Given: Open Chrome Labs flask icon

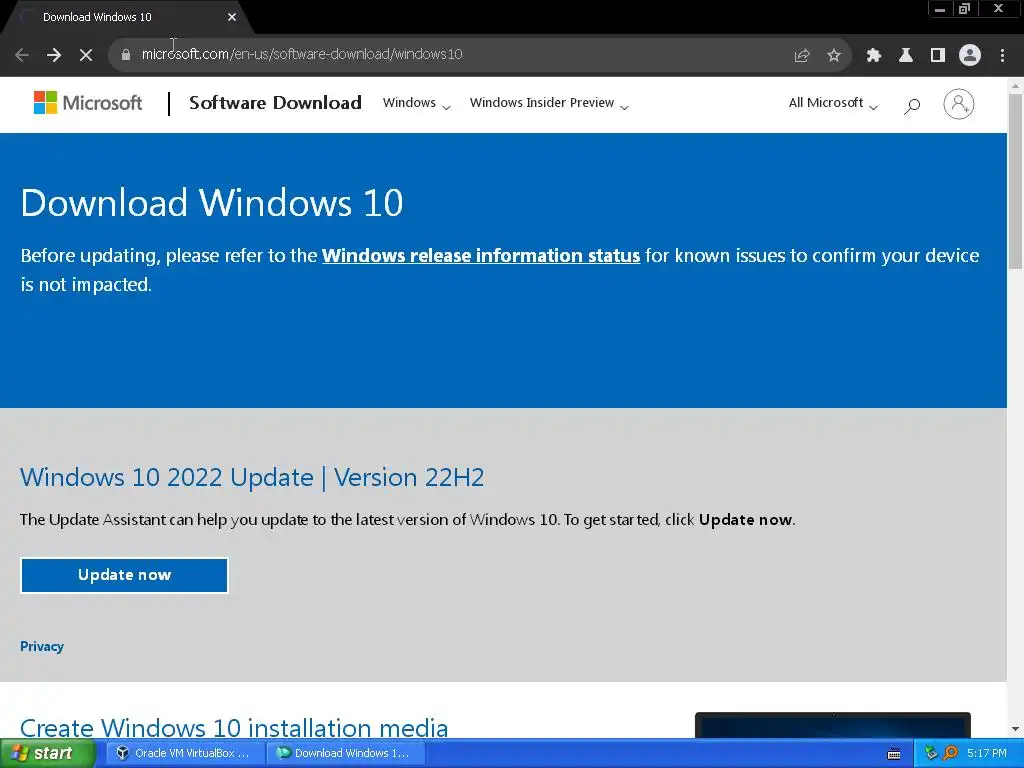Looking at the screenshot, I should click(906, 55).
